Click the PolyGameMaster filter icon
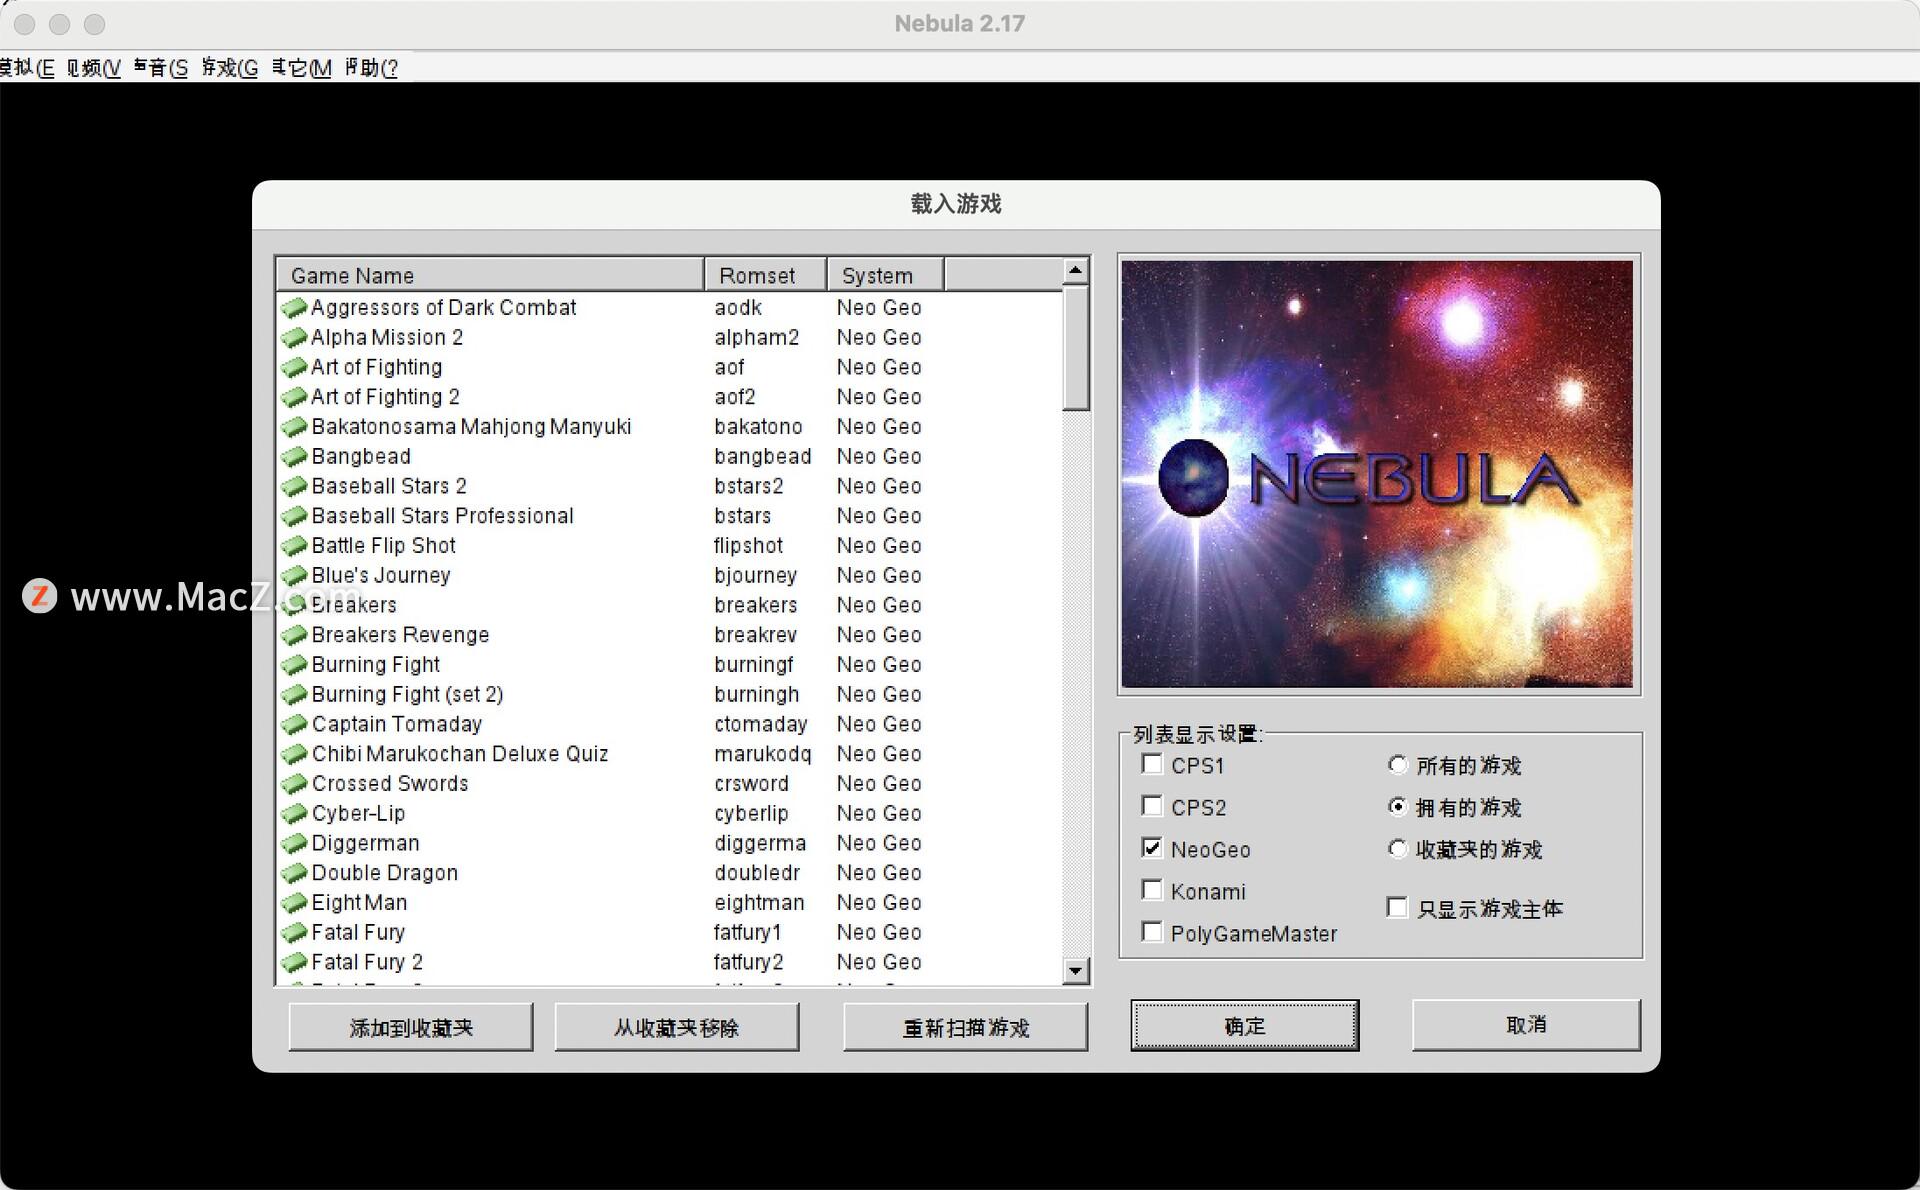The height and width of the screenshot is (1190, 1920). (1147, 936)
